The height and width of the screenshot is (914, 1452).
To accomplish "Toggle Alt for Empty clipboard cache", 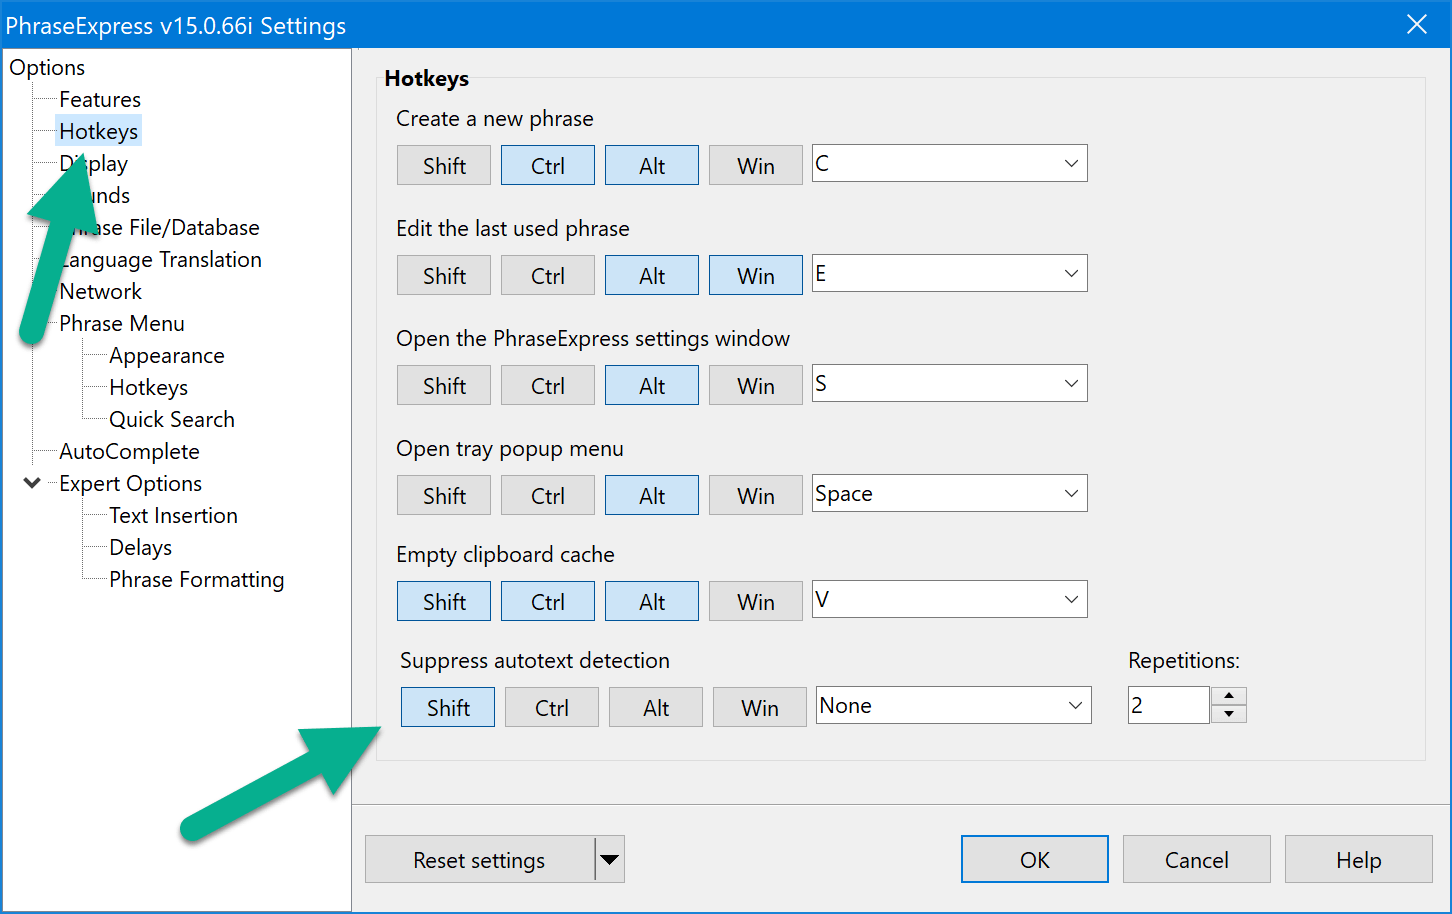I will (652, 602).
